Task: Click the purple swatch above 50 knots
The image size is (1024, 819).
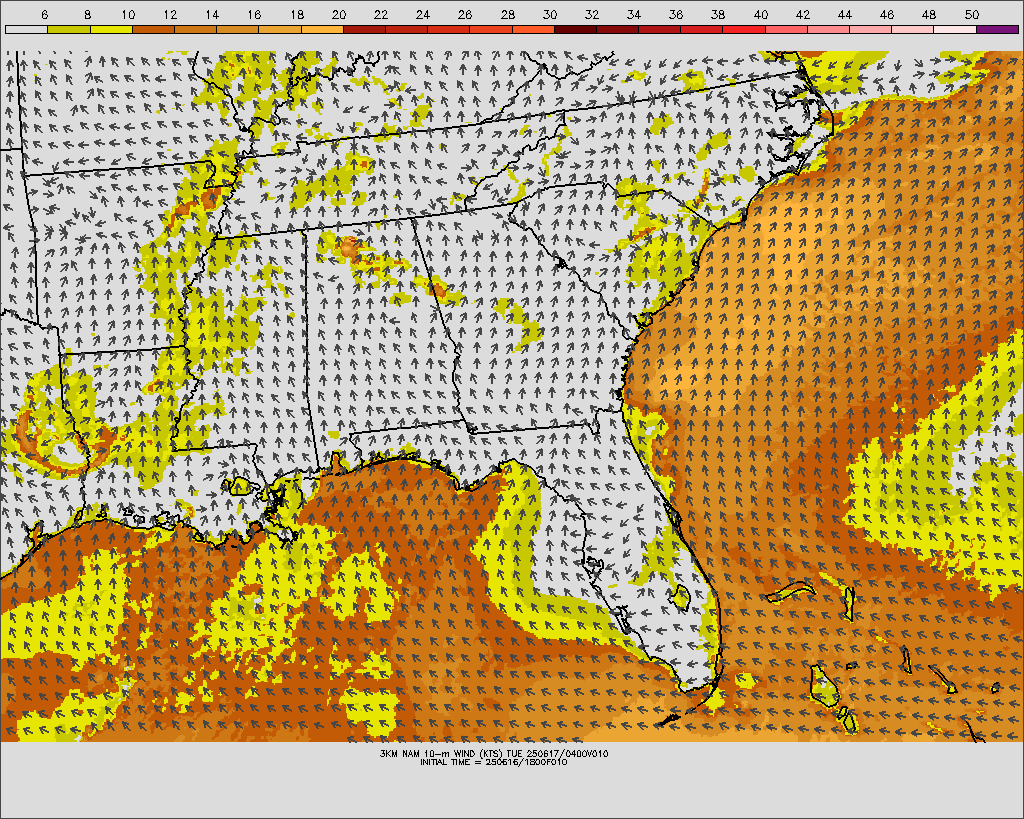Action: click(997, 29)
